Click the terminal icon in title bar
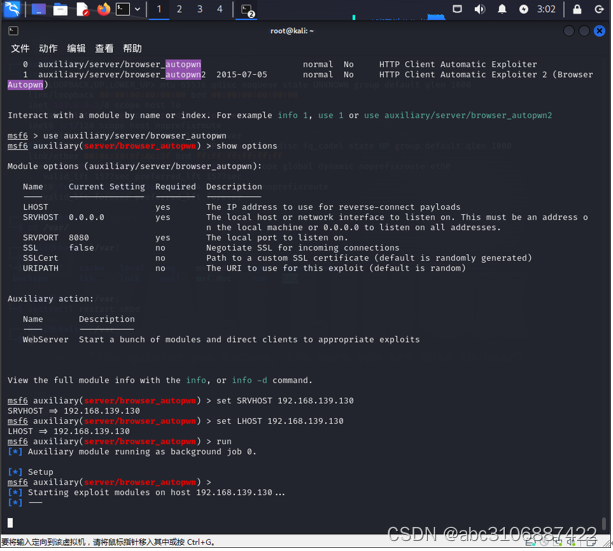The height and width of the screenshot is (551, 613). click(x=13, y=31)
